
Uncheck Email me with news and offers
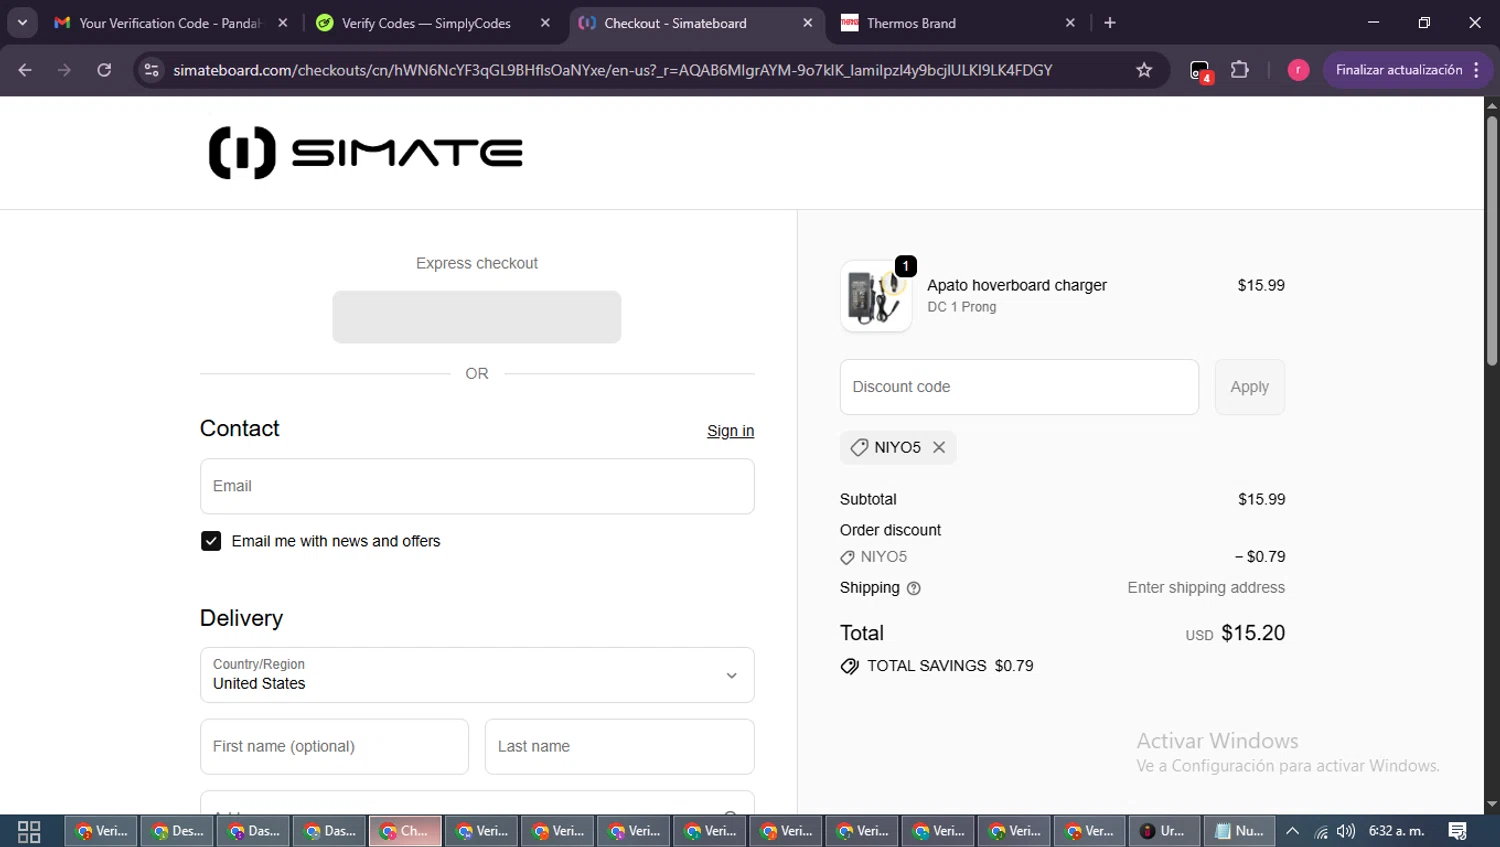tap(211, 541)
